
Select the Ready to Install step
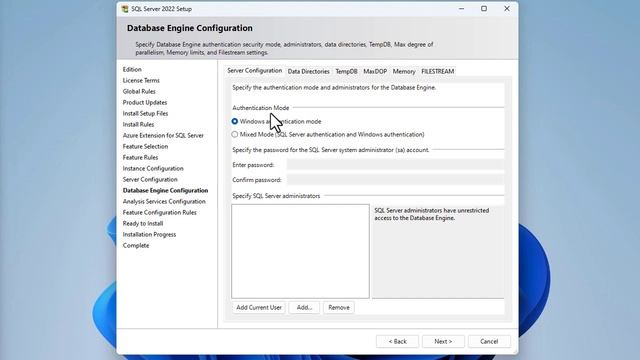143,224
